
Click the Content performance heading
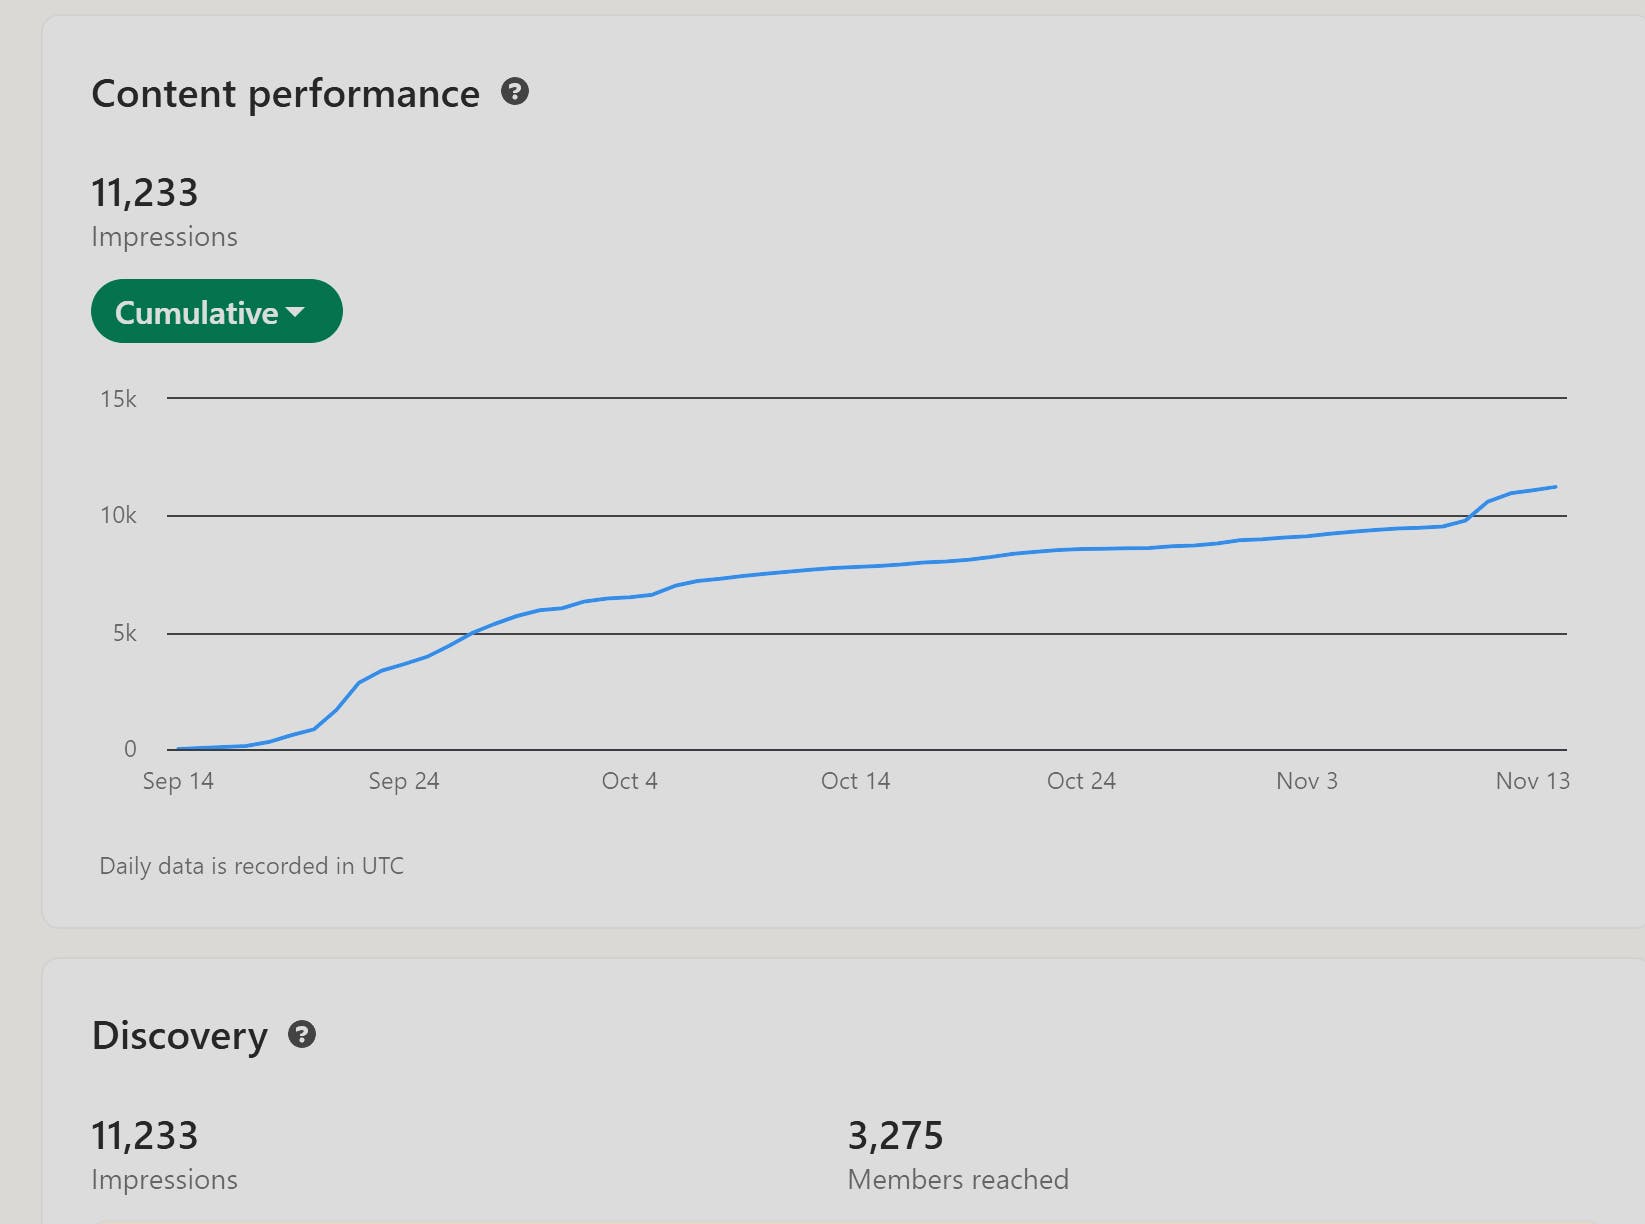285,94
